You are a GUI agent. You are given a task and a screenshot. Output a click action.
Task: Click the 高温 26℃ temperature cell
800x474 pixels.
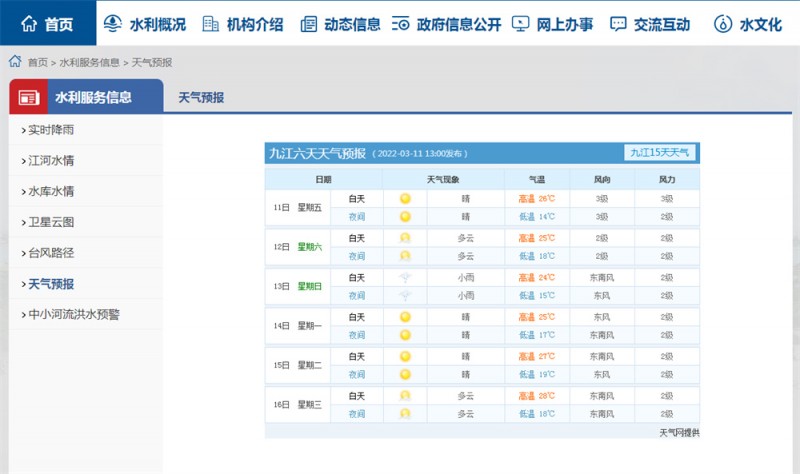pyautogui.click(x=537, y=198)
